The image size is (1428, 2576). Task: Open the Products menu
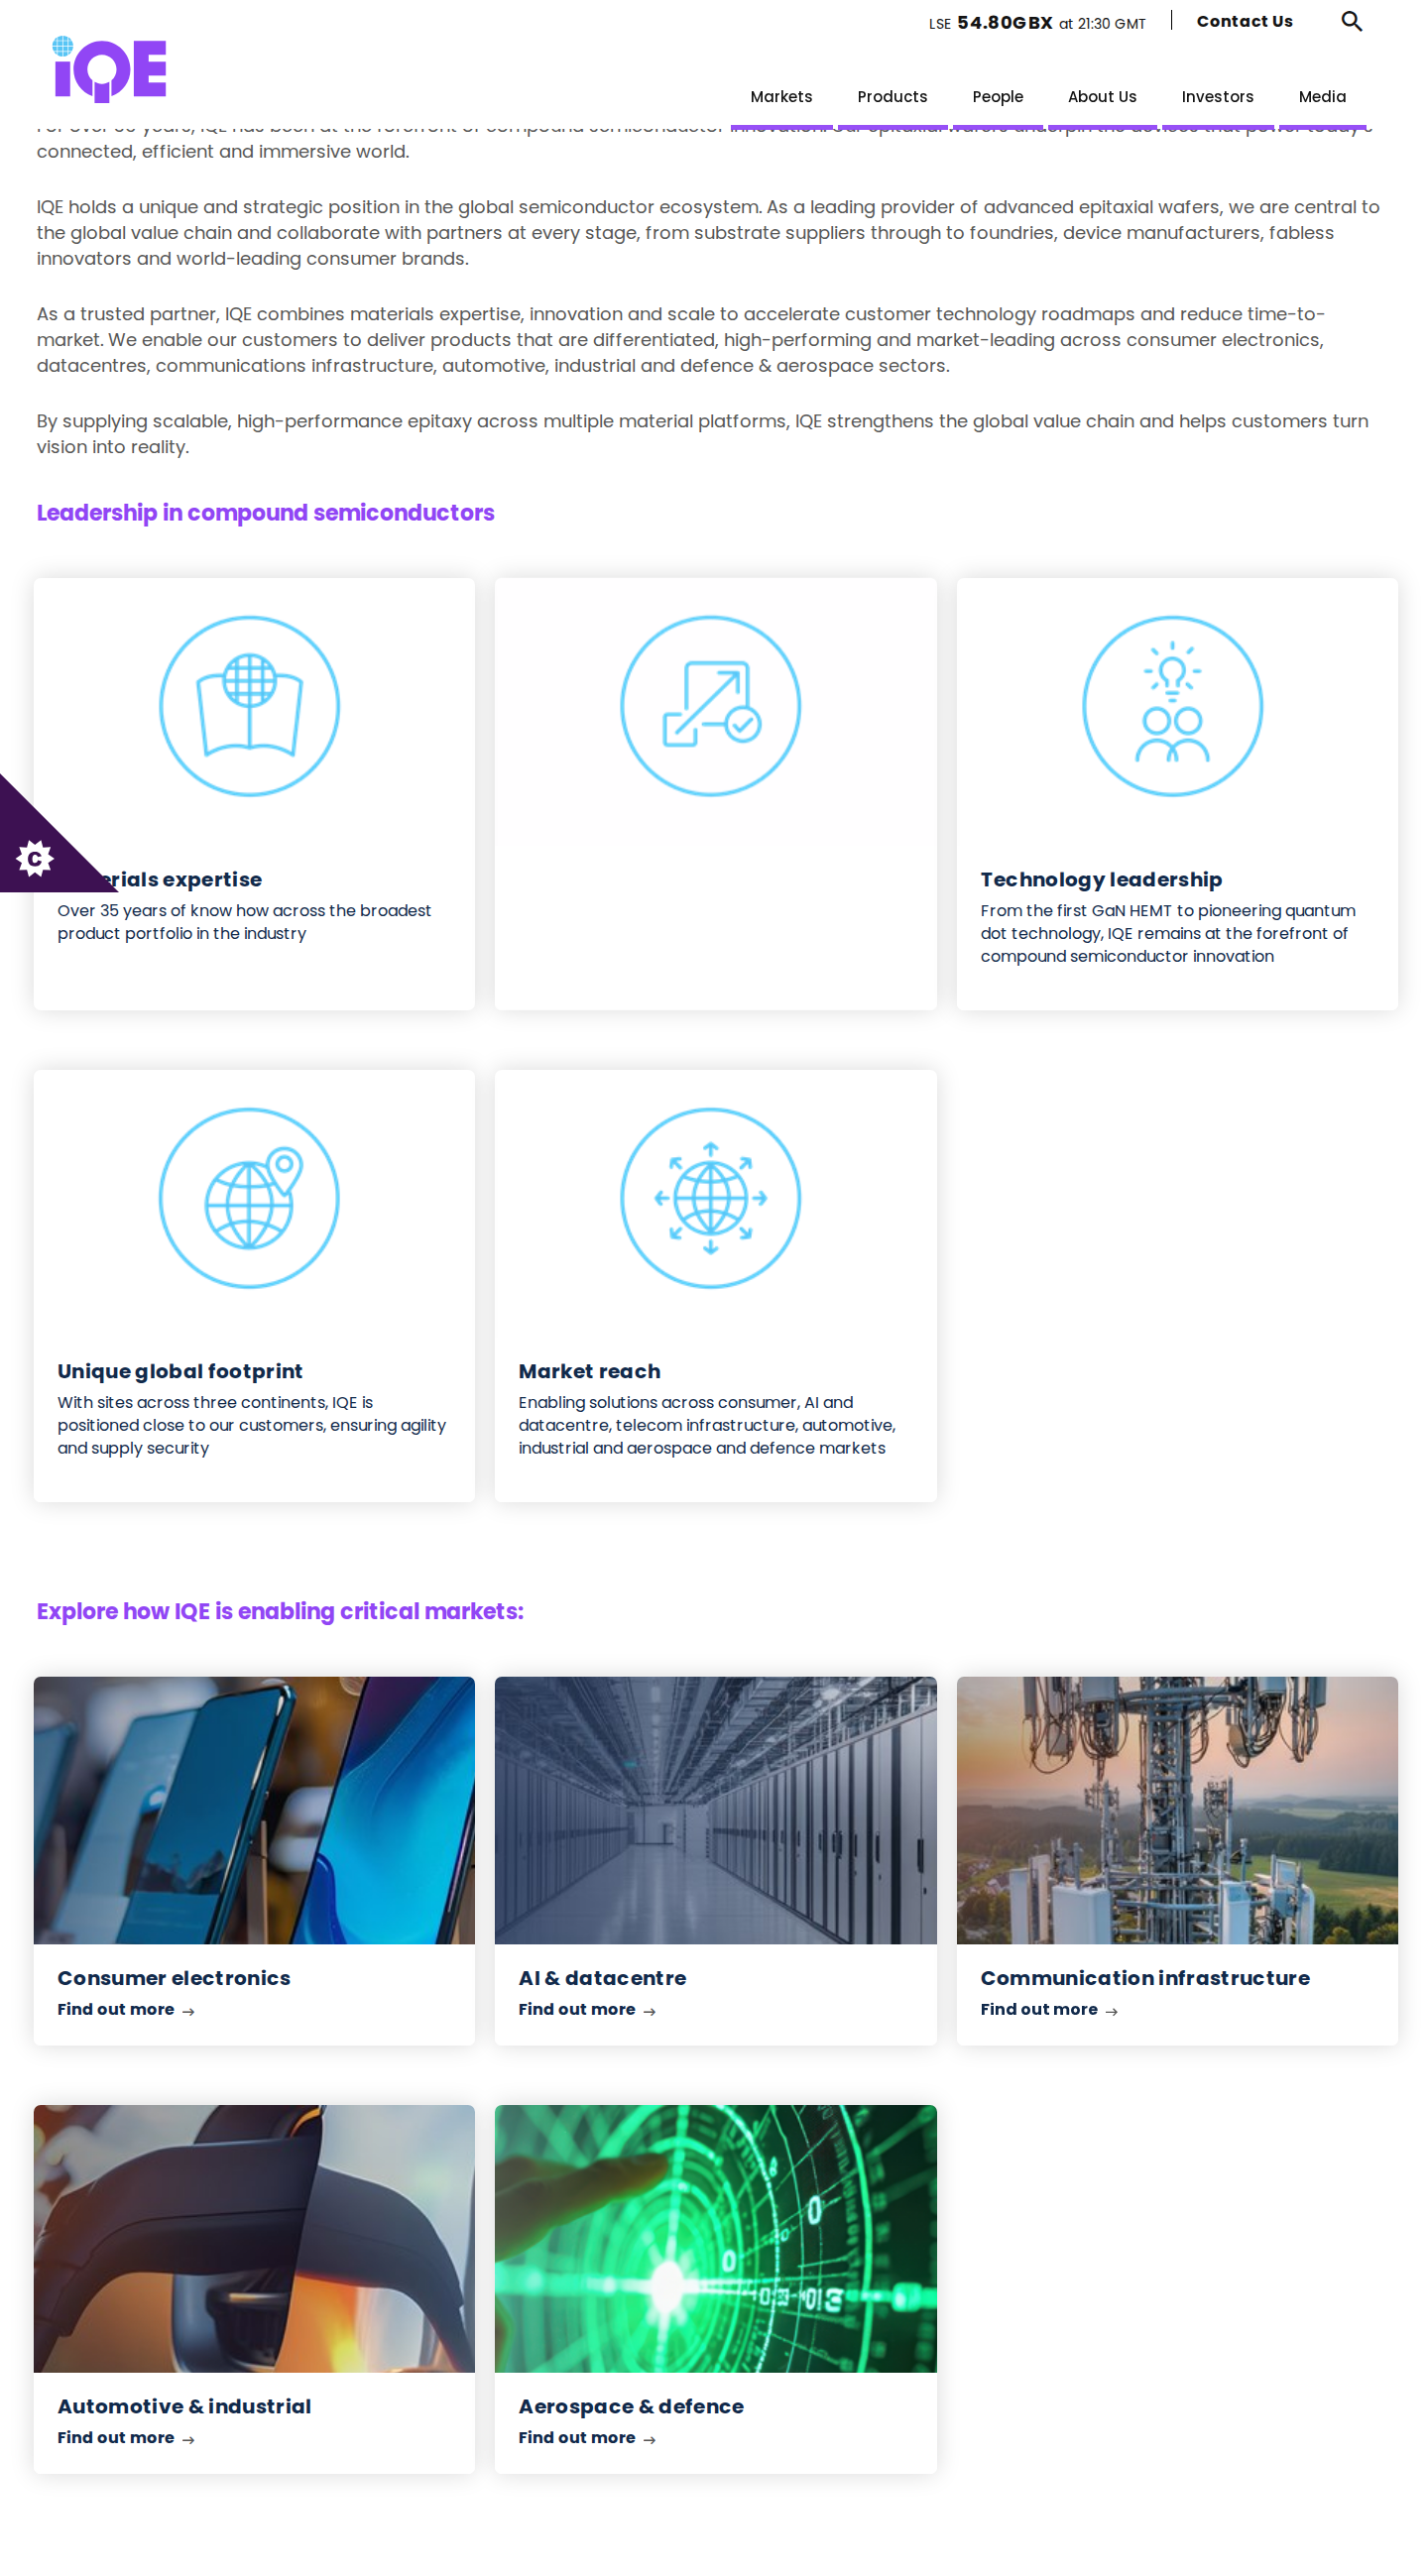pyautogui.click(x=892, y=97)
